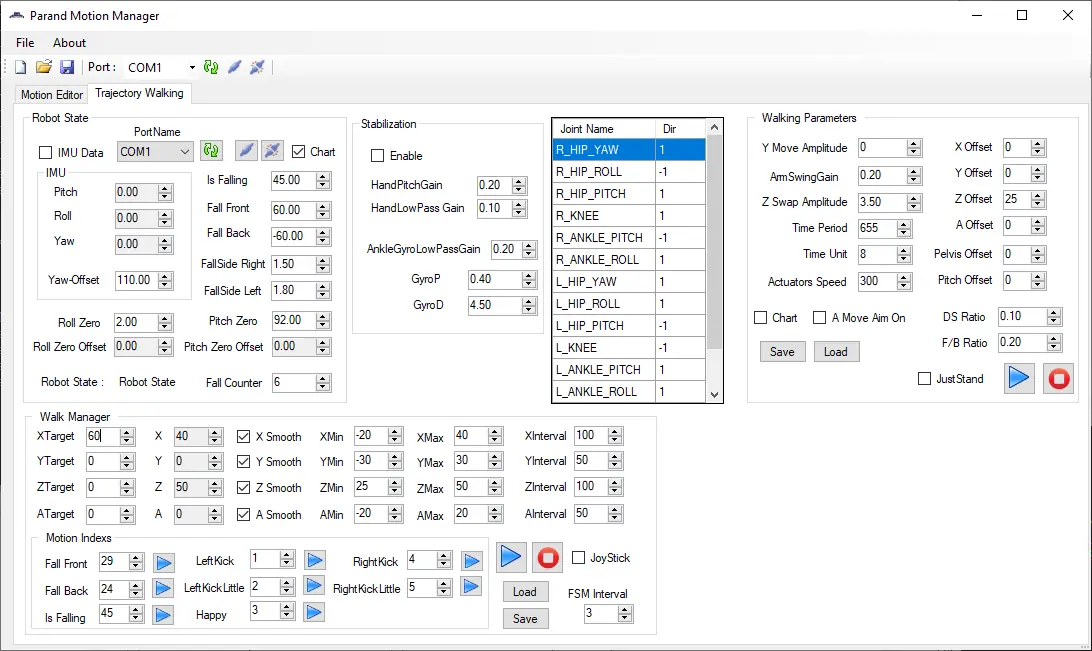Check Chart in Walking Parameters
1092x651 pixels.
760,317
